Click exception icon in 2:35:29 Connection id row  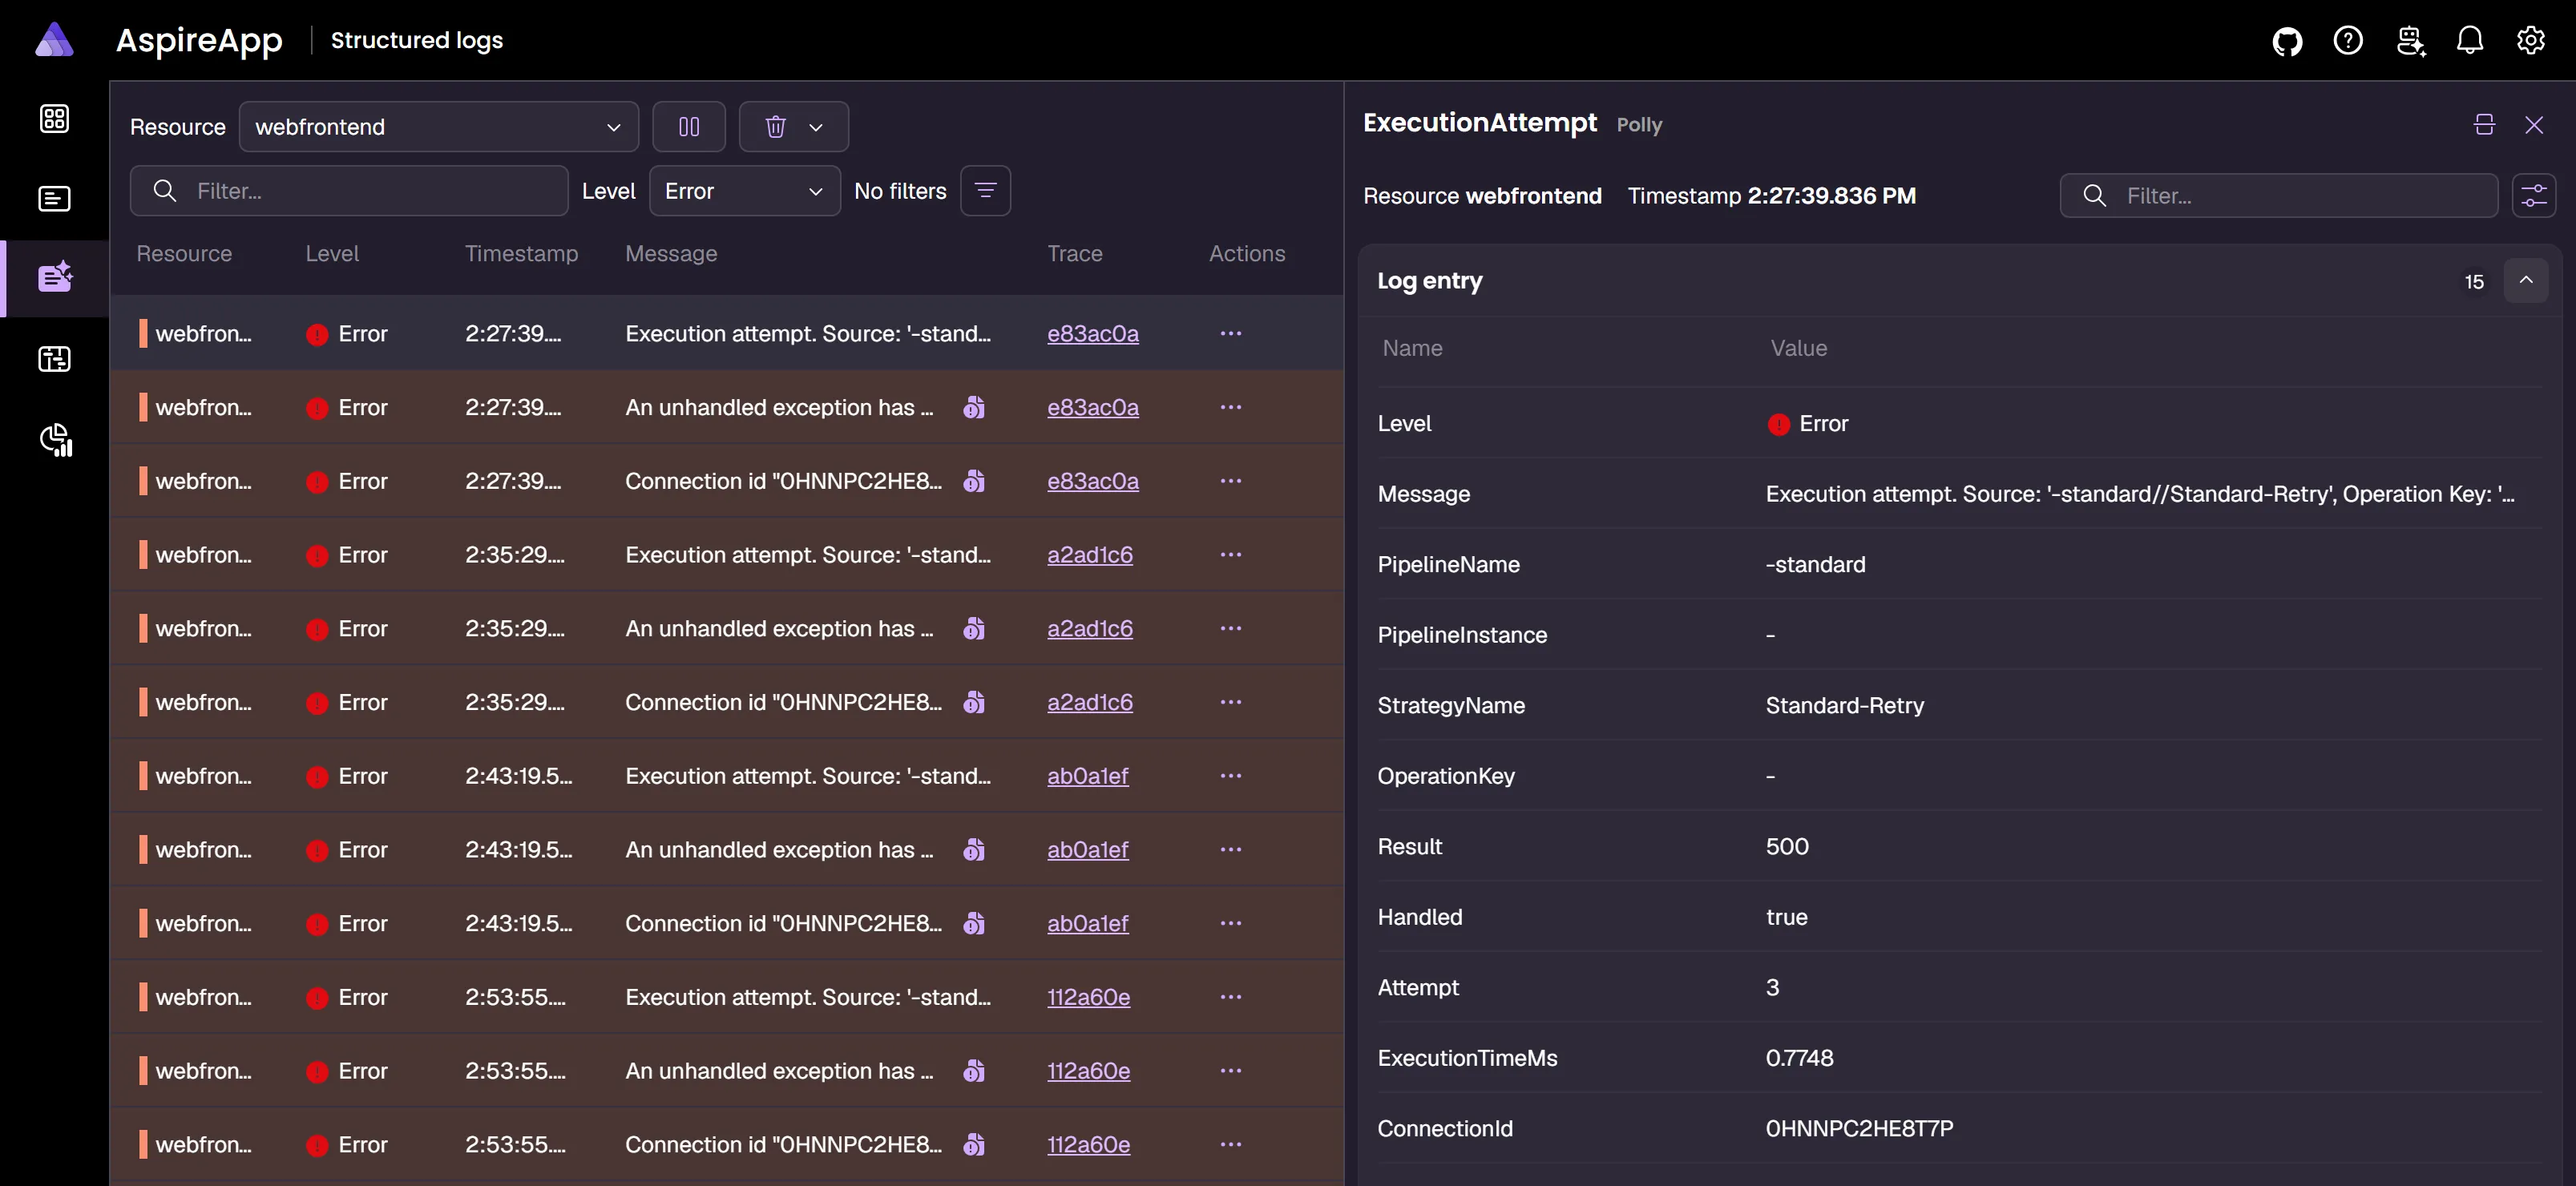[x=973, y=703]
